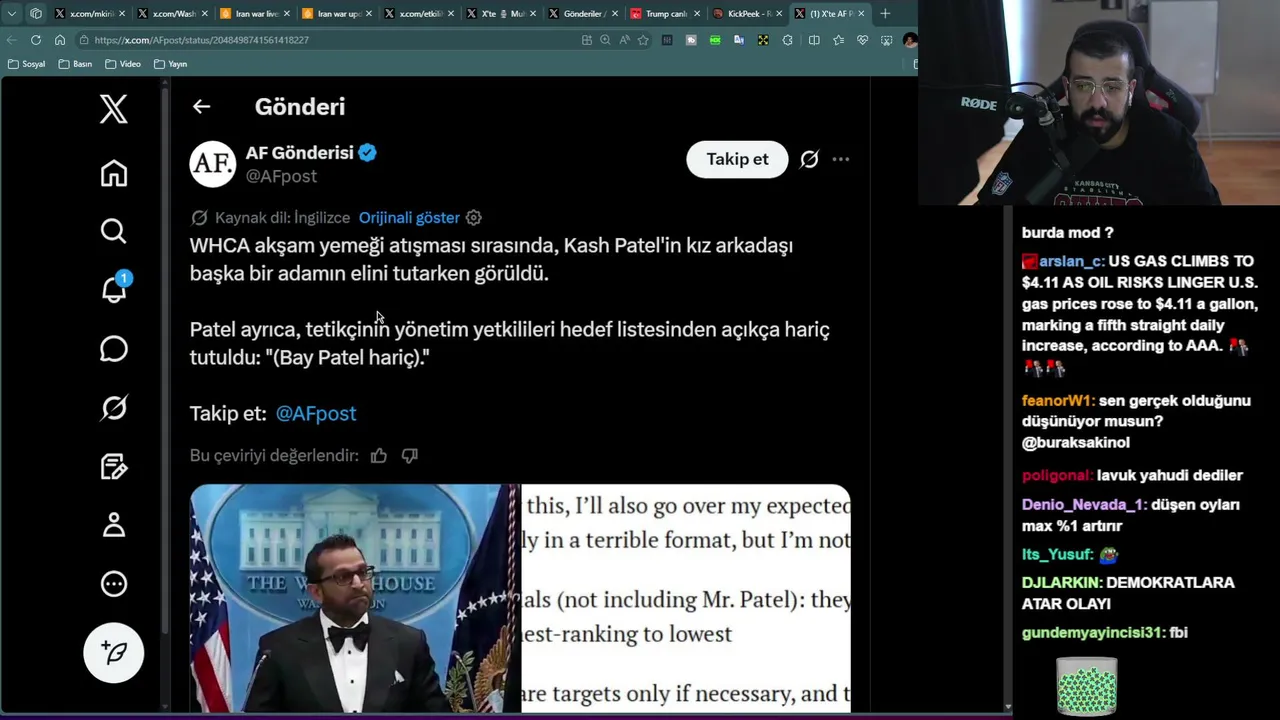Screen dimensions: 1280x720
Task: Click the @buraksakinol mention in chat
Action: pos(1076,443)
